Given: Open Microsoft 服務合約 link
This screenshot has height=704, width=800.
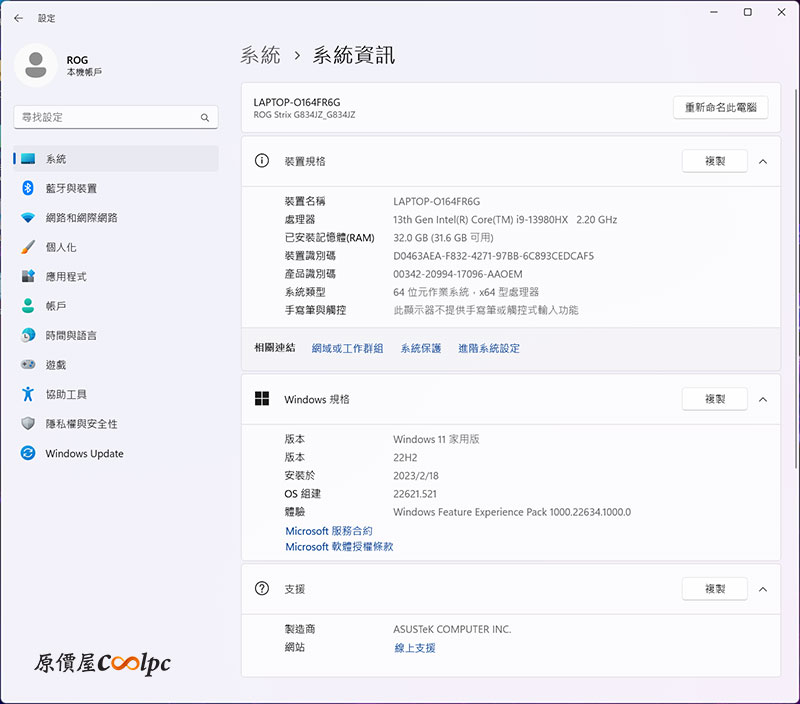Looking at the screenshot, I should pos(329,531).
